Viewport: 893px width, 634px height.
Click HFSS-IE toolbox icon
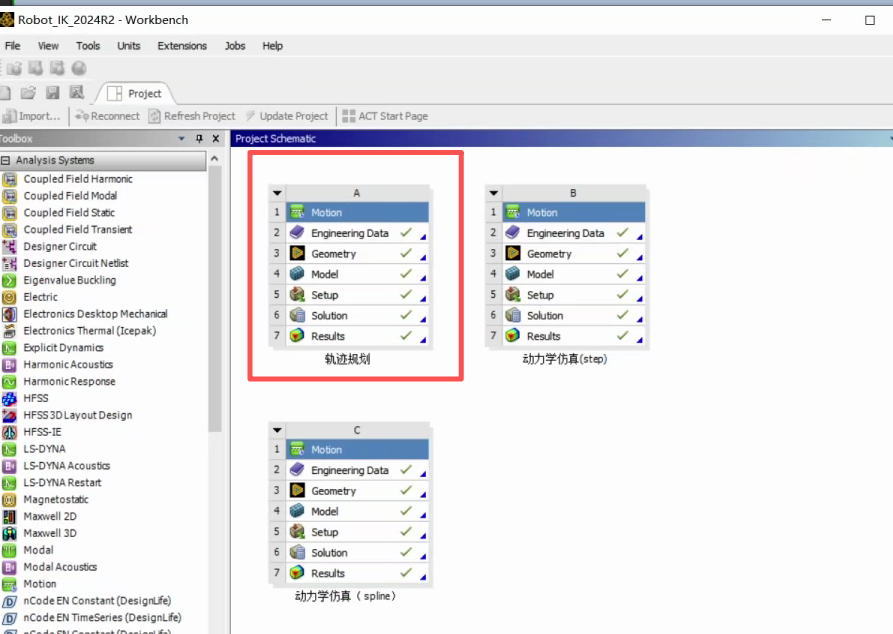[x=10, y=432]
